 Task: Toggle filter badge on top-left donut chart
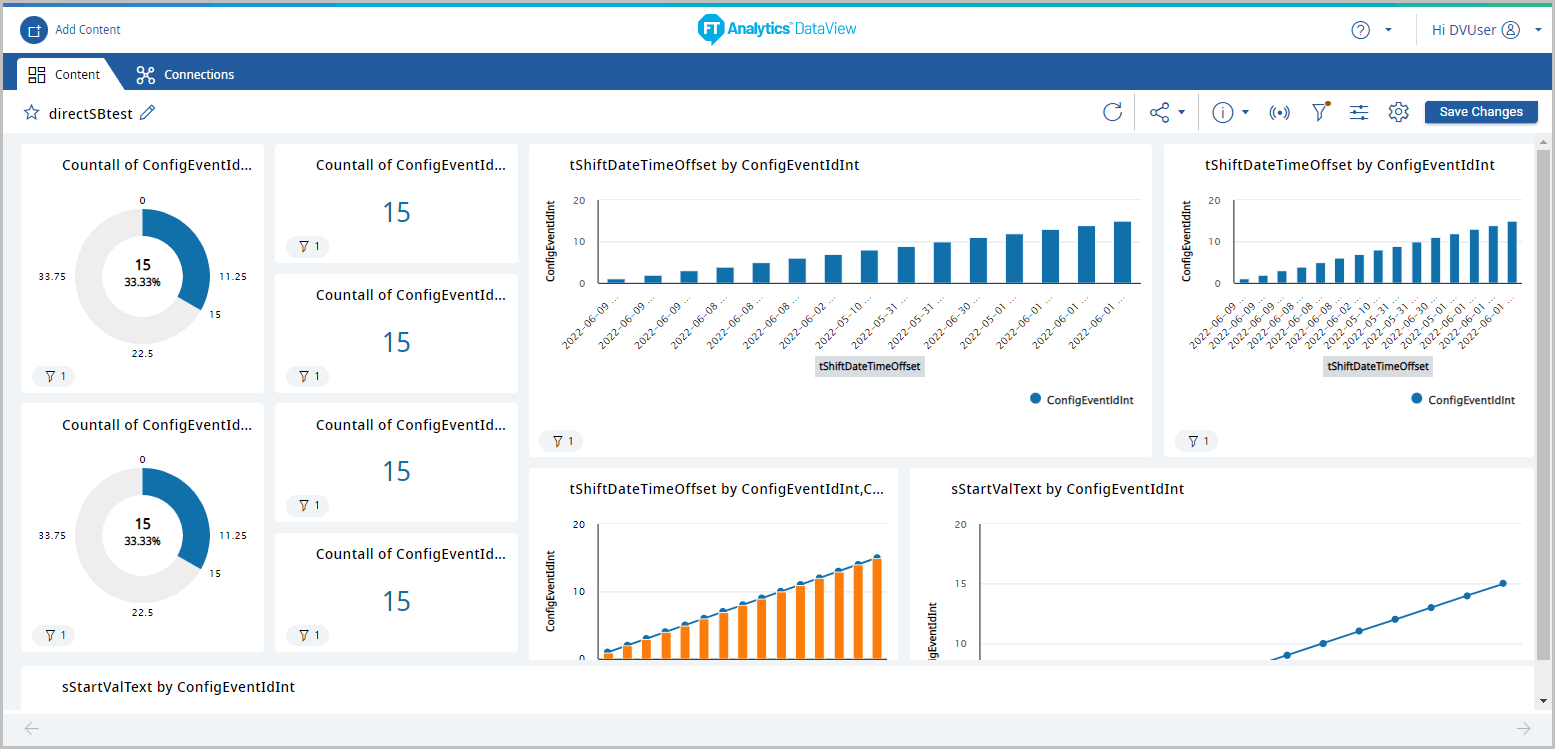(53, 376)
